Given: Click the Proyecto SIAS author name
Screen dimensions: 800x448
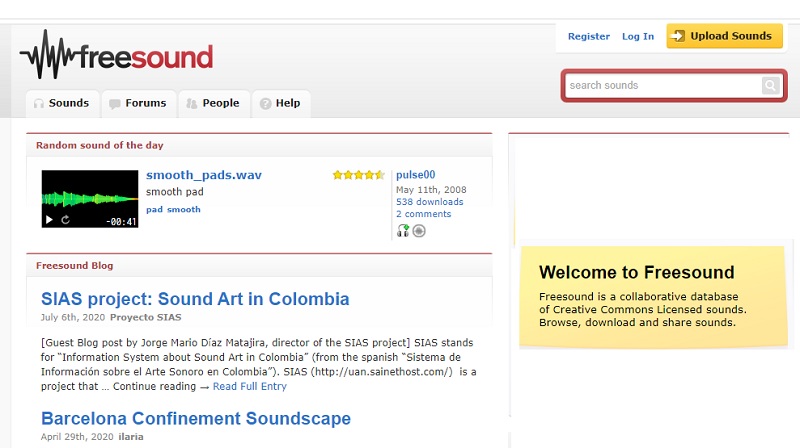Looking at the screenshot, I should 145,317.
